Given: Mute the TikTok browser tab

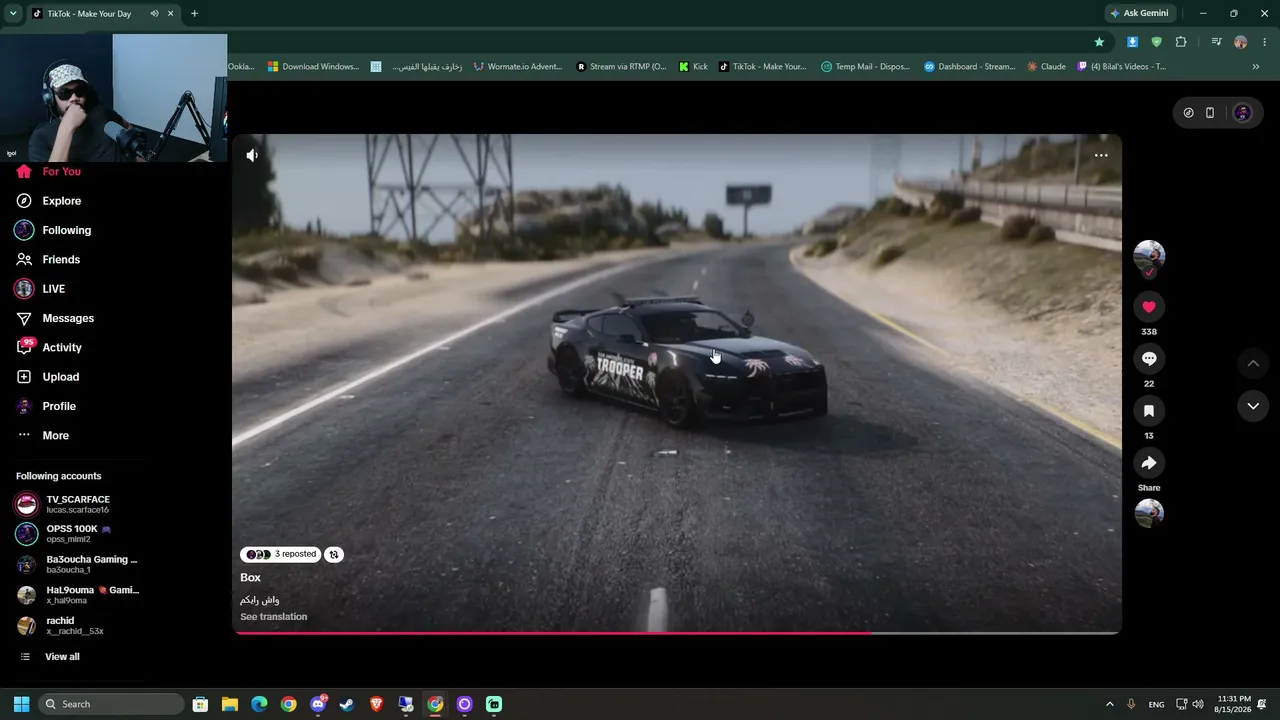Looking at the screenshot, I should pyautogui.click(x=154, y=14).
